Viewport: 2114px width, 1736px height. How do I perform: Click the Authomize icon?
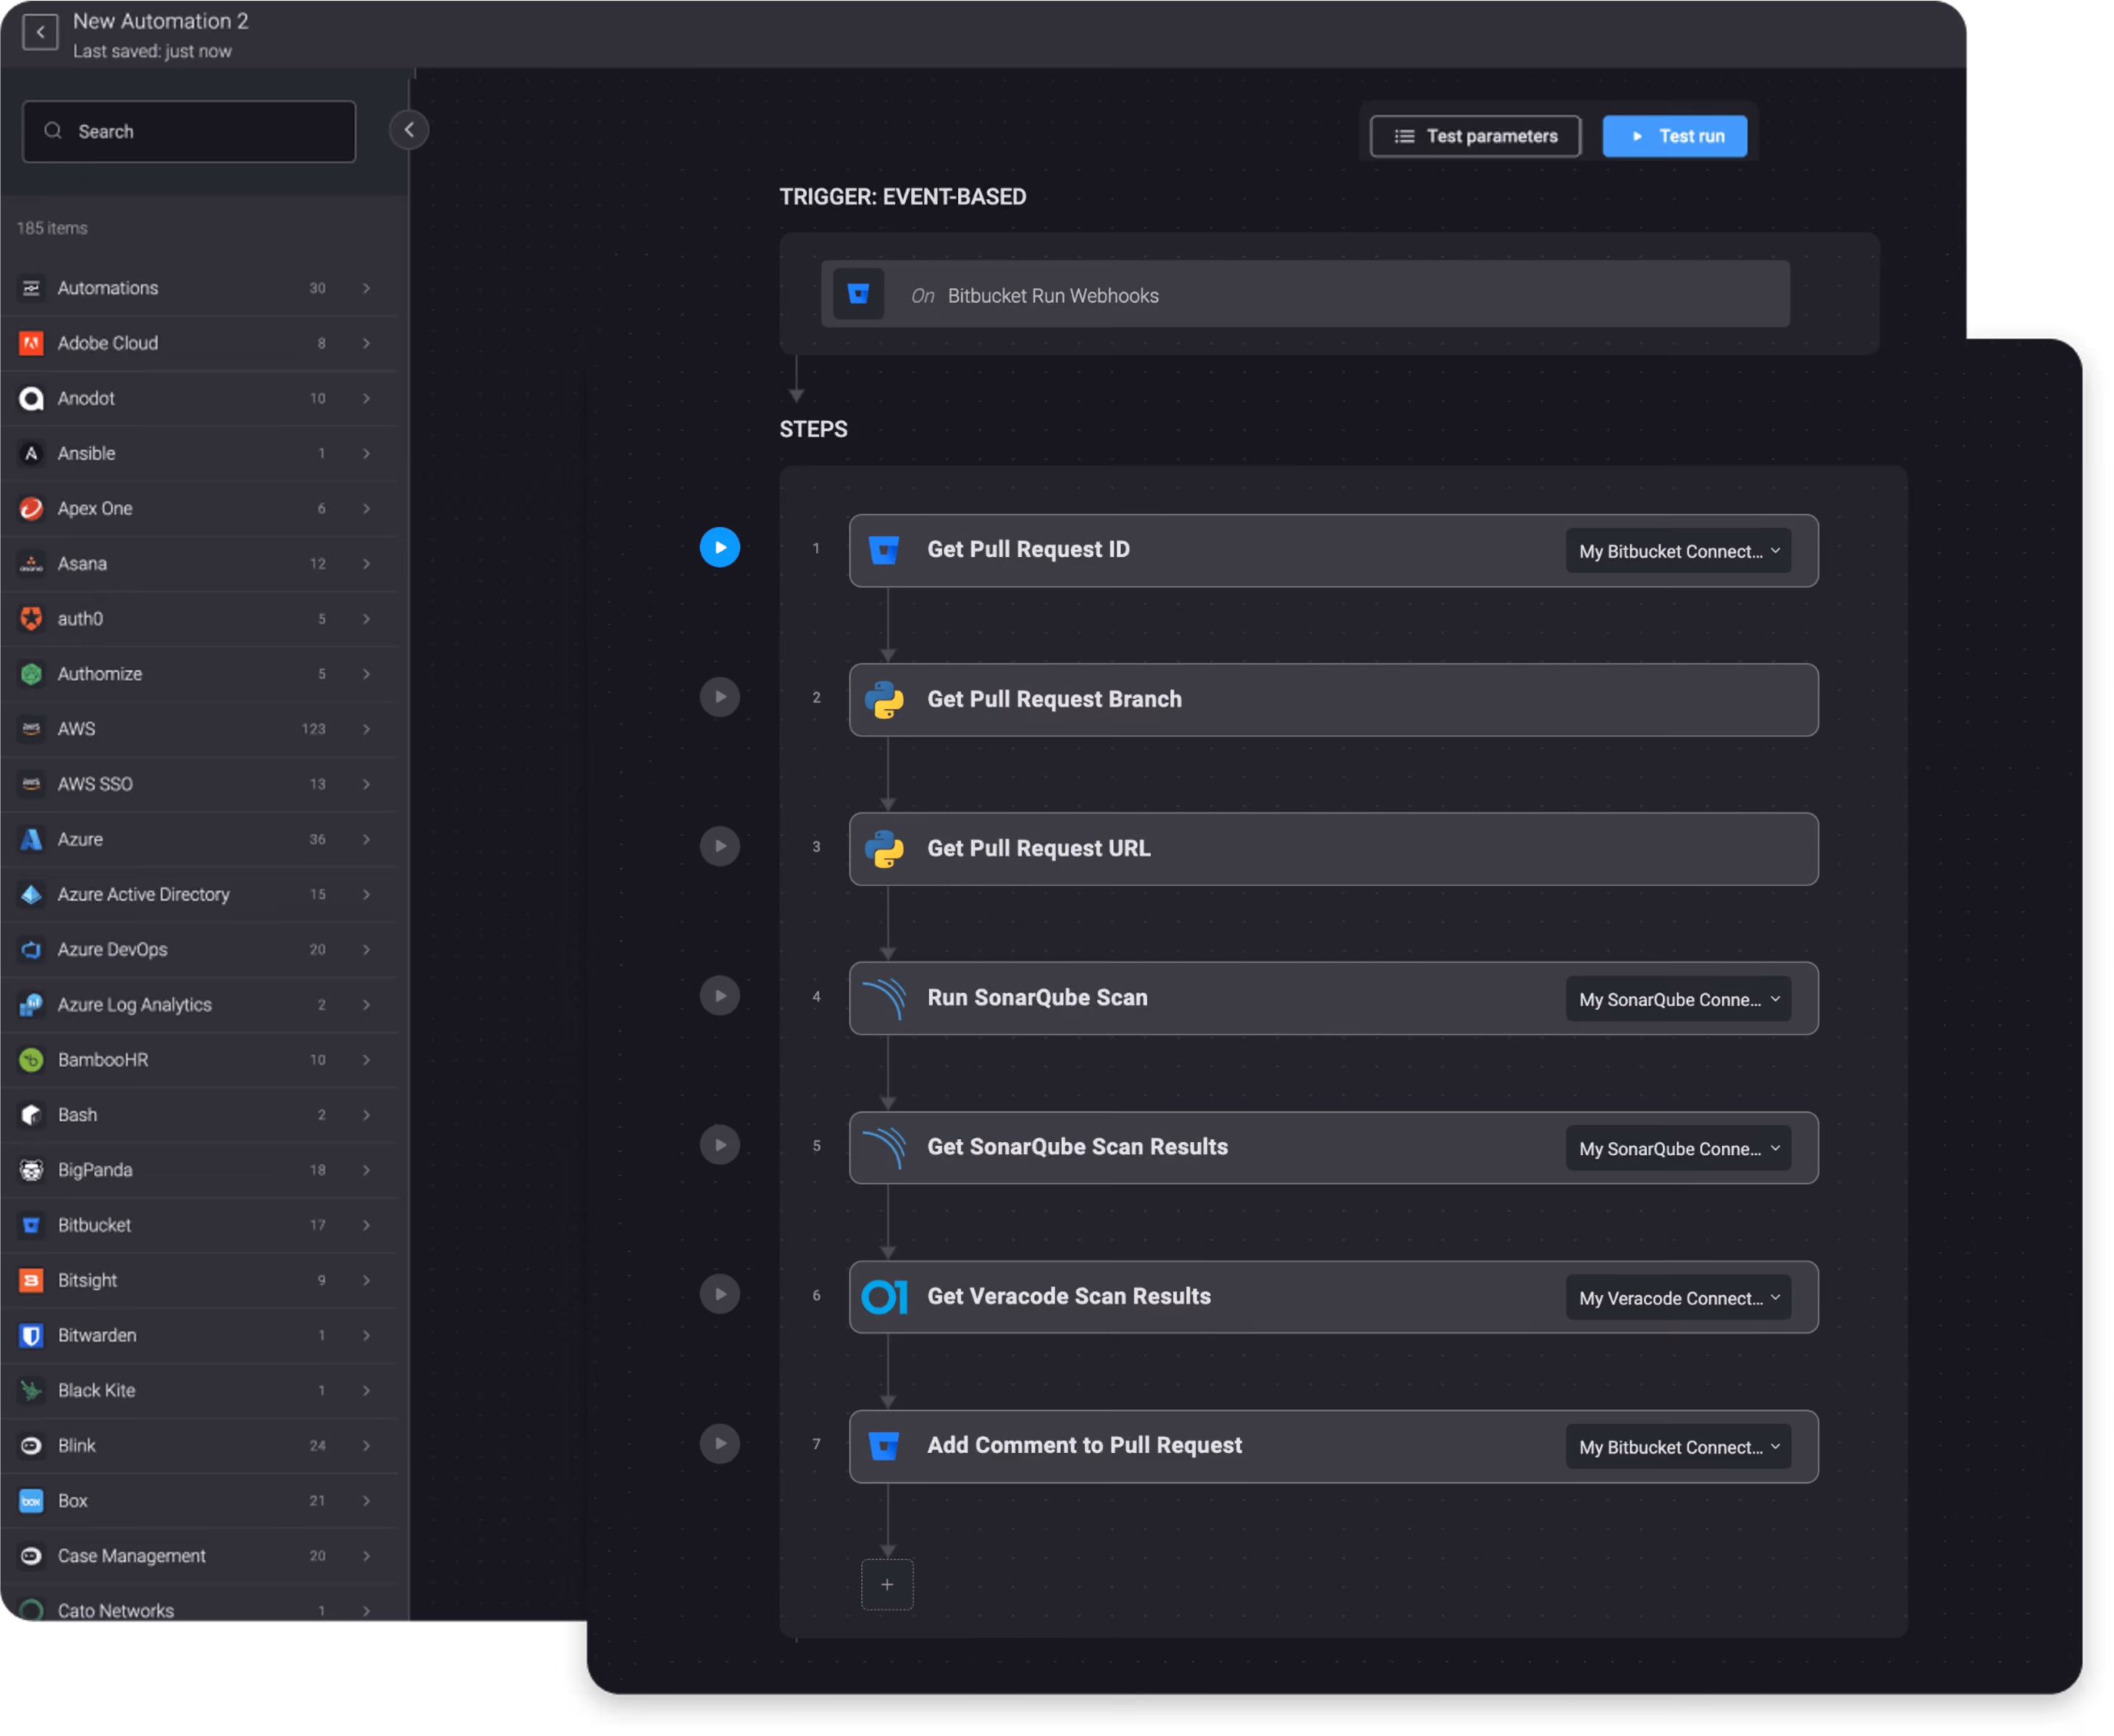(x=31, y=674)
